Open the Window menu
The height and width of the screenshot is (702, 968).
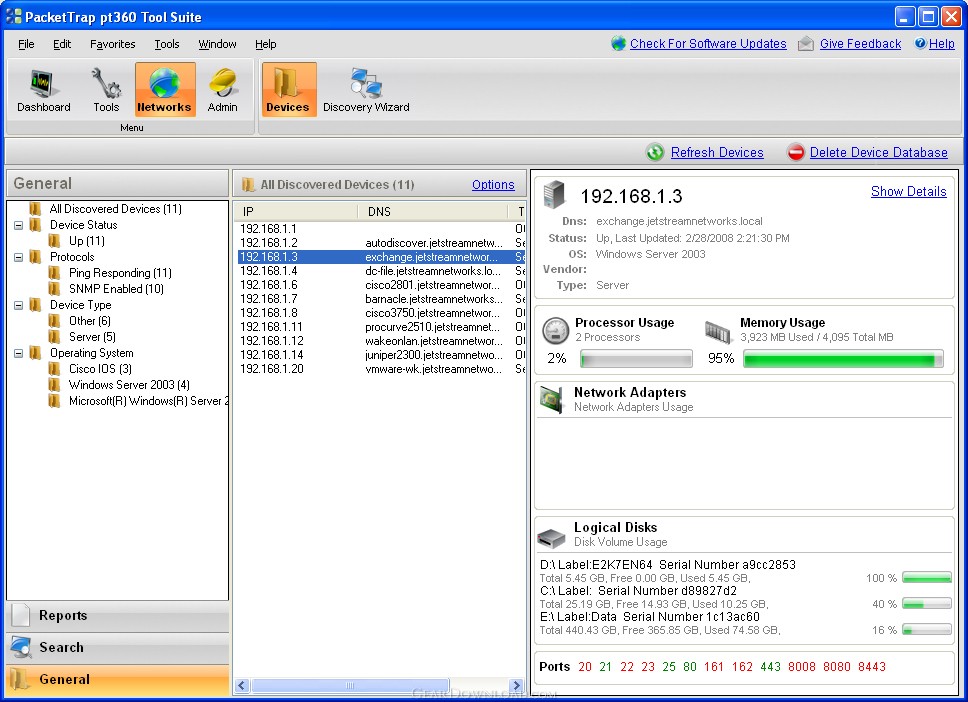217,44
